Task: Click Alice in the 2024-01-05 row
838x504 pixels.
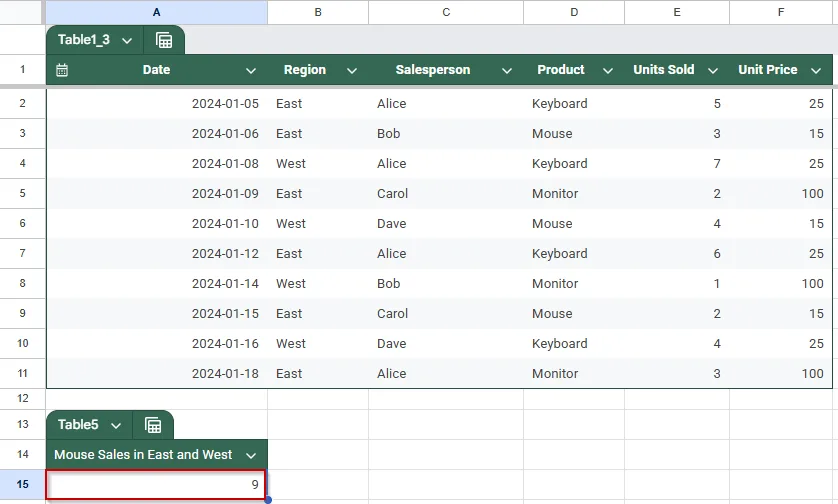Action: tap(391, 104)
